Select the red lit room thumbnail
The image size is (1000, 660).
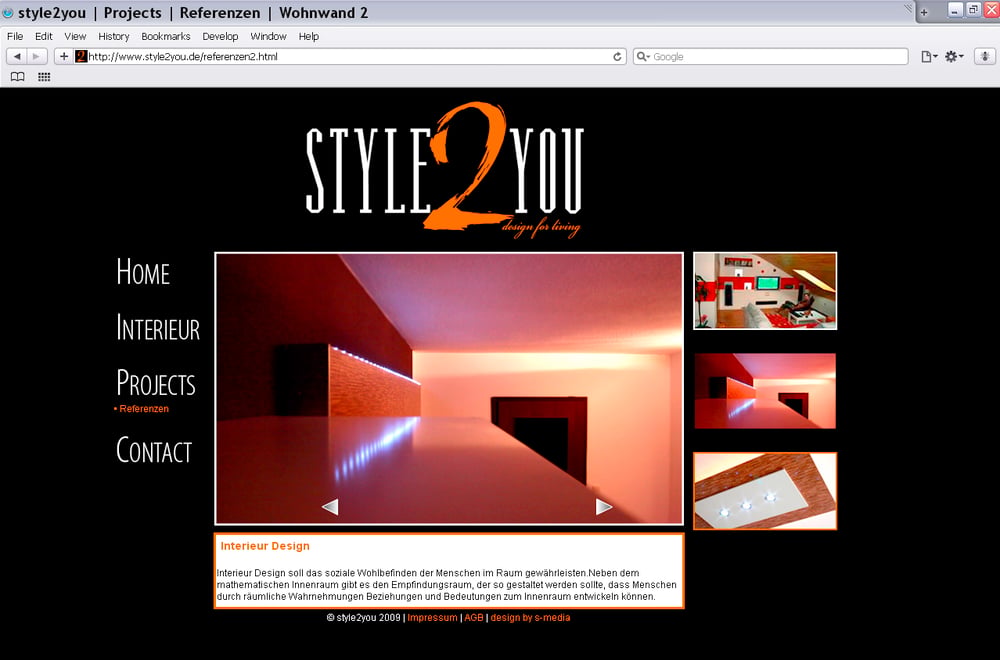pyautogui.click(x=765, y=391)
